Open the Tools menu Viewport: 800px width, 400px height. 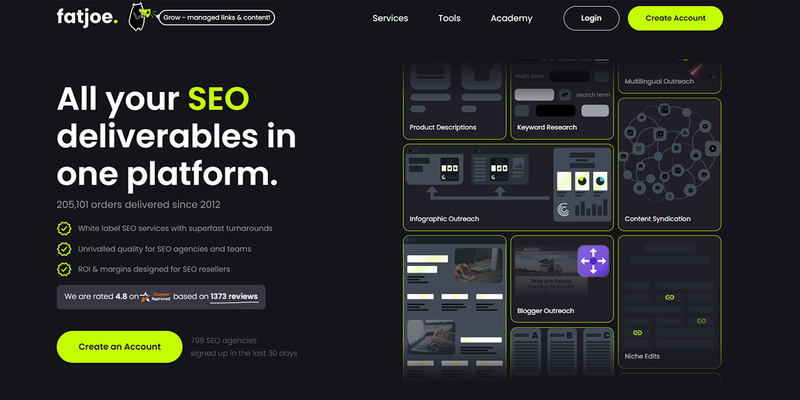449,18
